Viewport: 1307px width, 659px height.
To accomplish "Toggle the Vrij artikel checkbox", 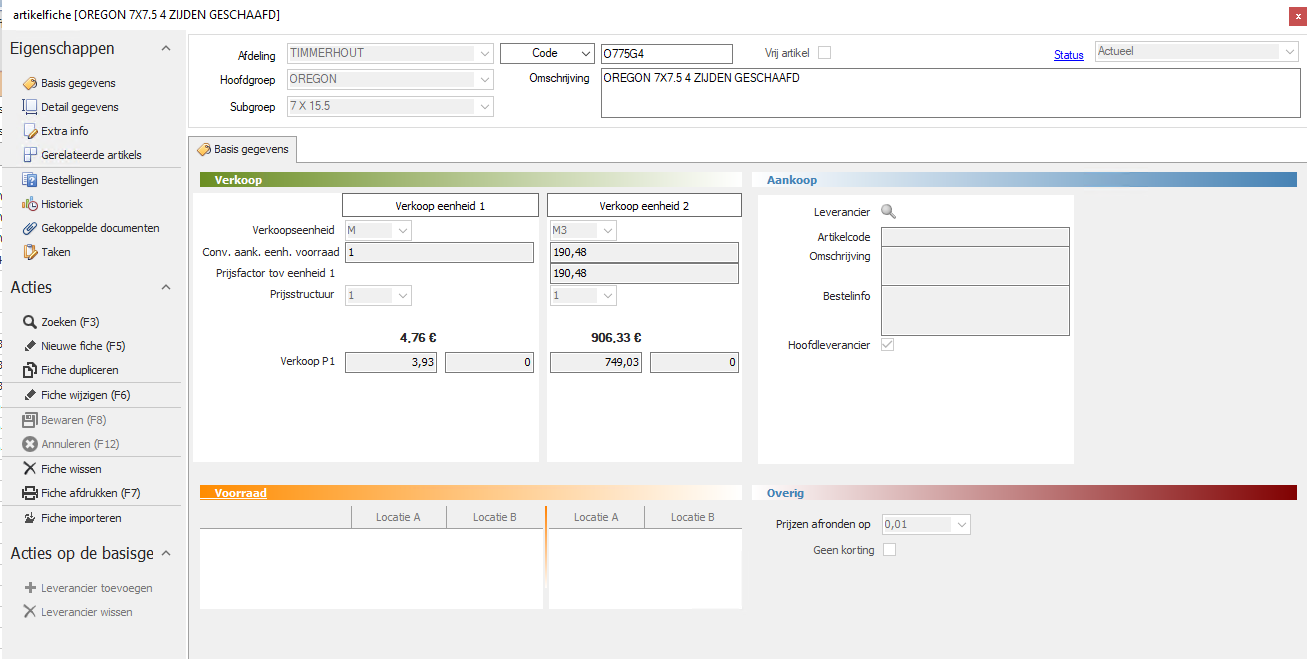I will 824,53.
